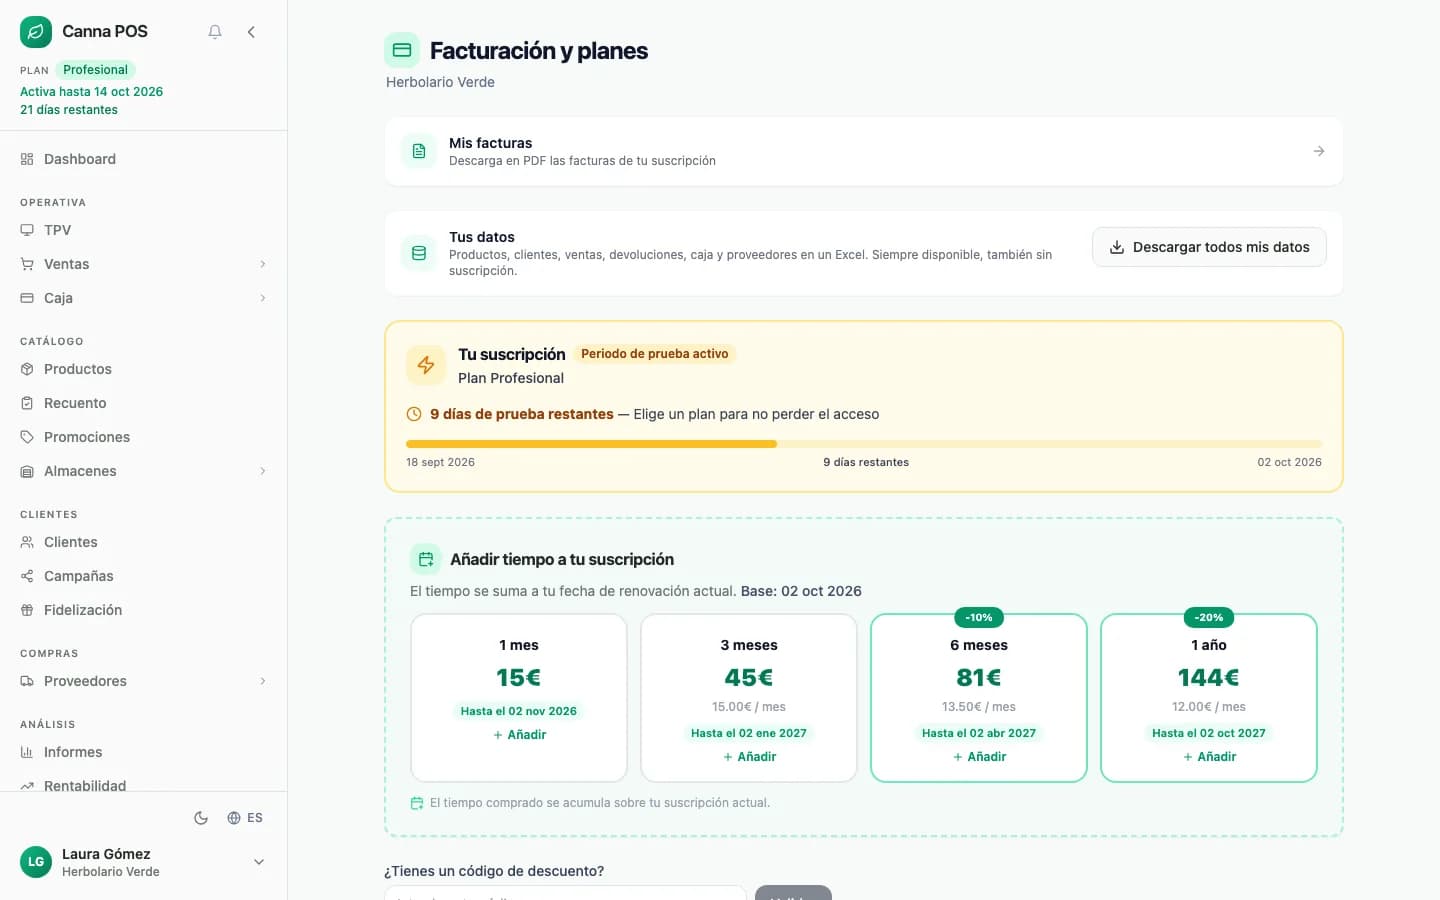Open Informes
This screenshot has width=1440, height=900.
point(143,752)
